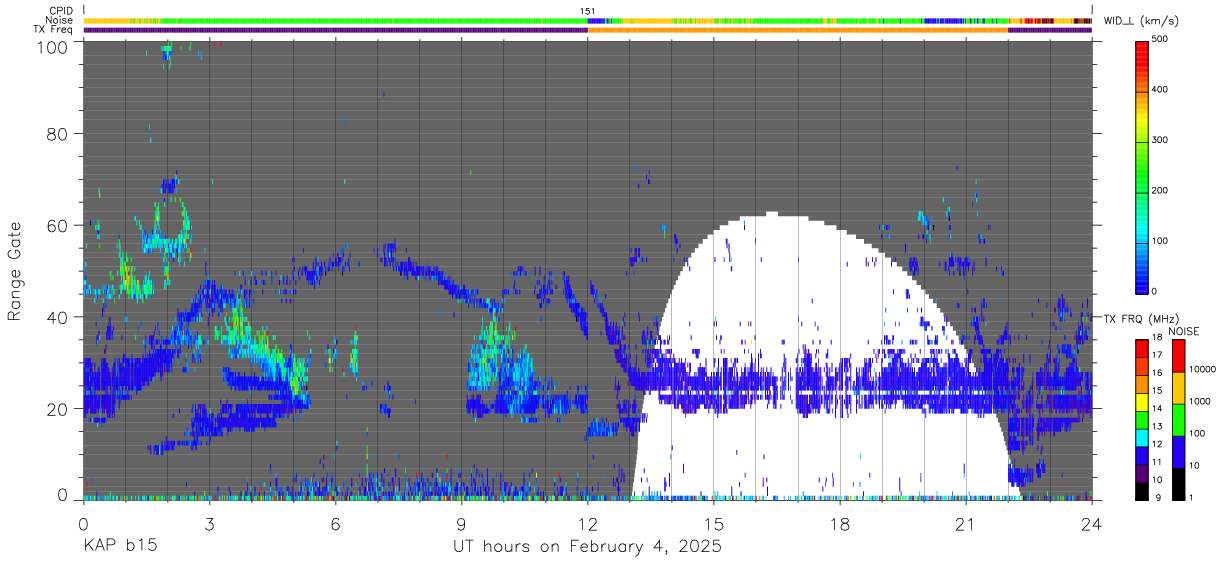Pick the orange swatch in NOISE legend
Image resolution: width=1228 pixels, height=567 pixels.
[x=1178, y=387]
